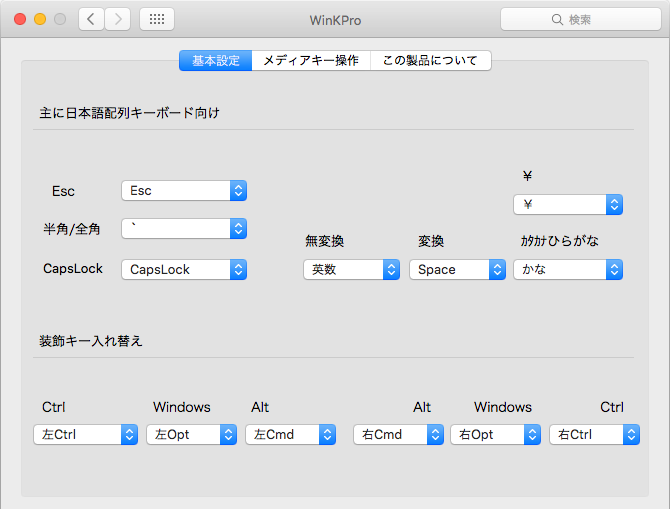Open the 無変換 dropdown showing 英数

pyautogui.click(x=352, y=270)
